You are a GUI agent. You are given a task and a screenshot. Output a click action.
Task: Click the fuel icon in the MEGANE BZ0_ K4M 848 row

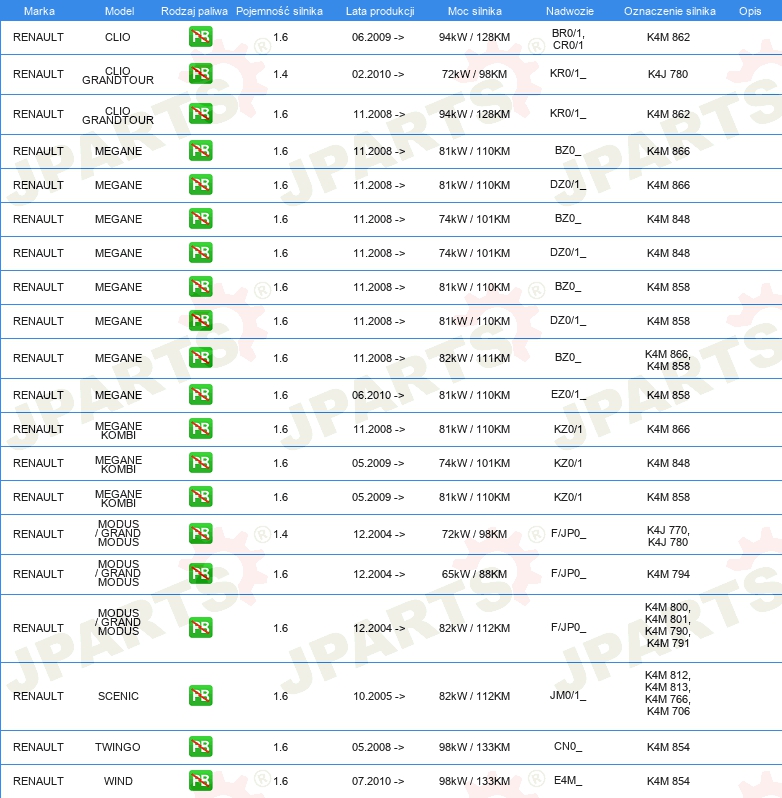click(x=200, y=219)
